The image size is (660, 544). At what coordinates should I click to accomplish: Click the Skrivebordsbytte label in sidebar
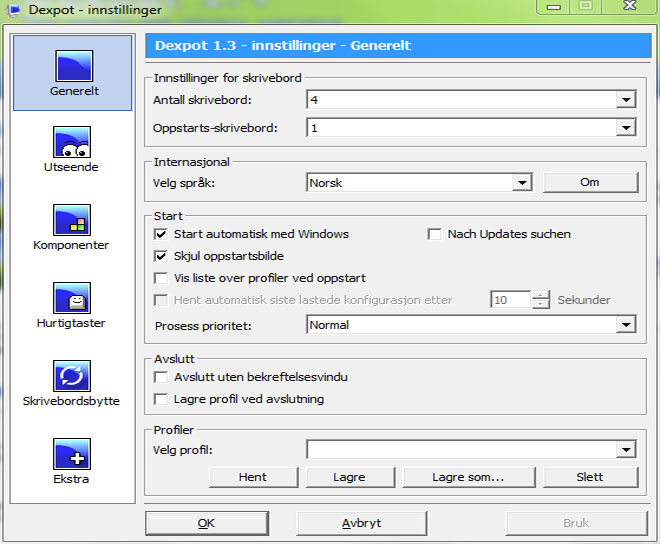coord(71,401)
